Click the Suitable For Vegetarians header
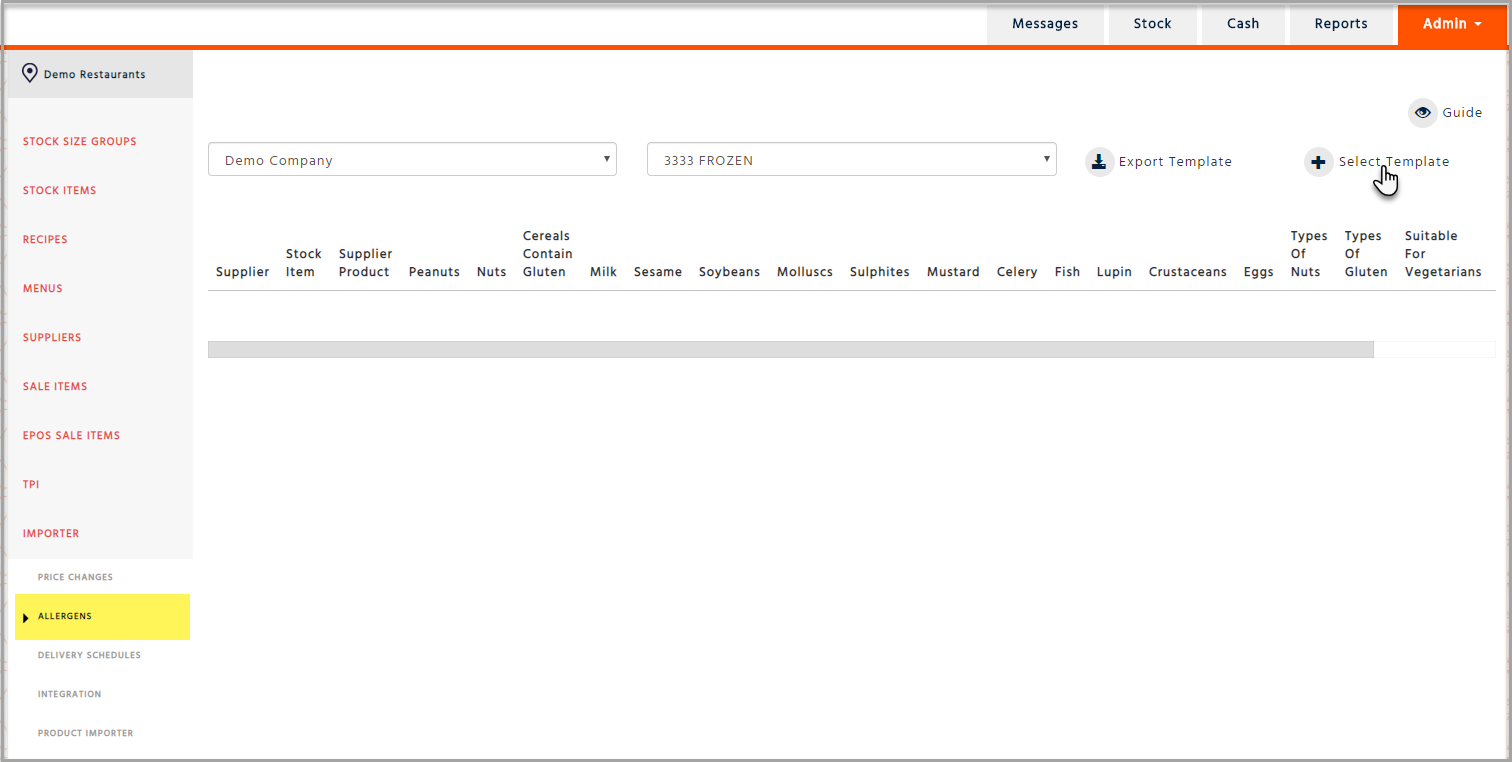 pos(1443,254)
